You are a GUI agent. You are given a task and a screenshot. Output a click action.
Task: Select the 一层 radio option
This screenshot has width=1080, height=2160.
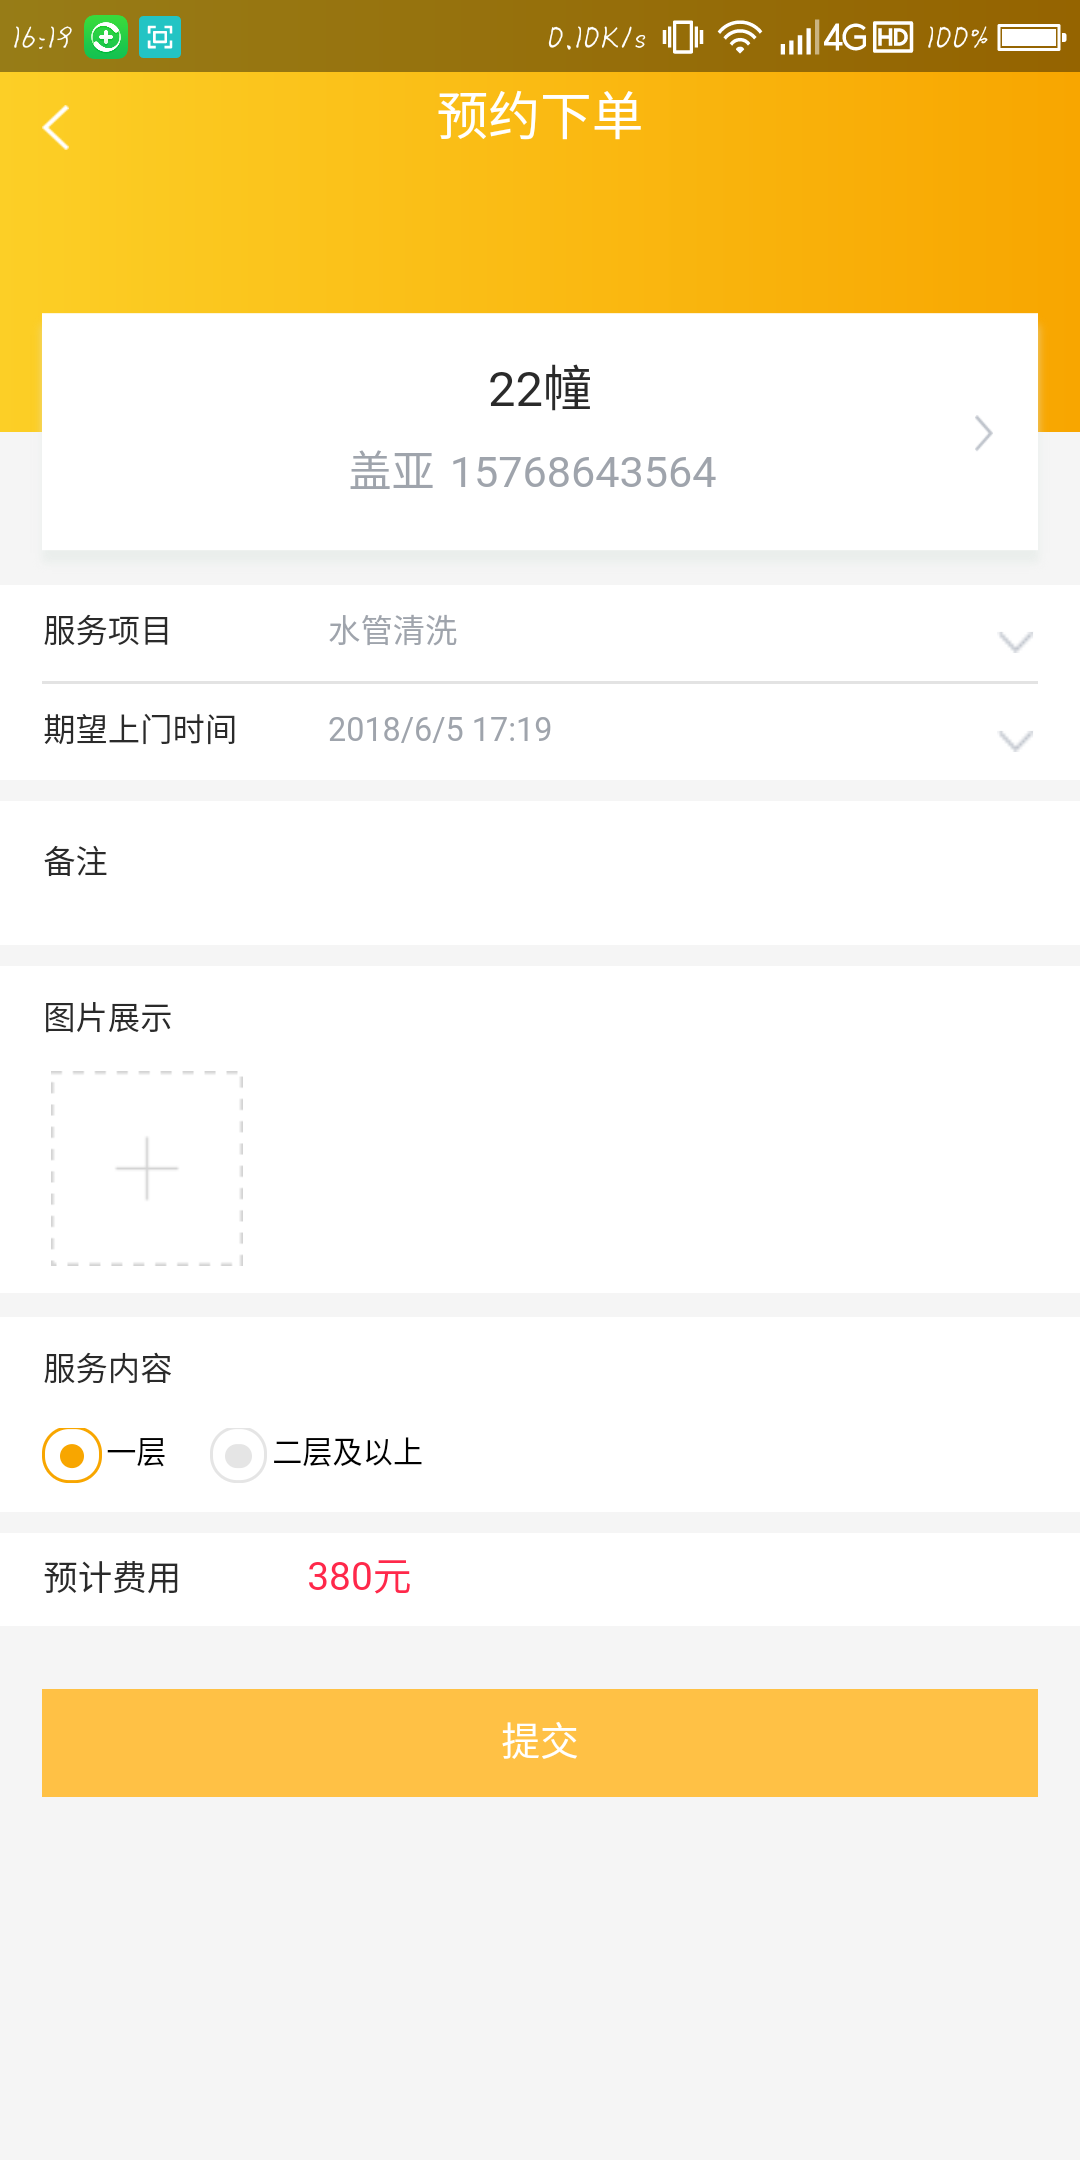(x=72, y=1455)
